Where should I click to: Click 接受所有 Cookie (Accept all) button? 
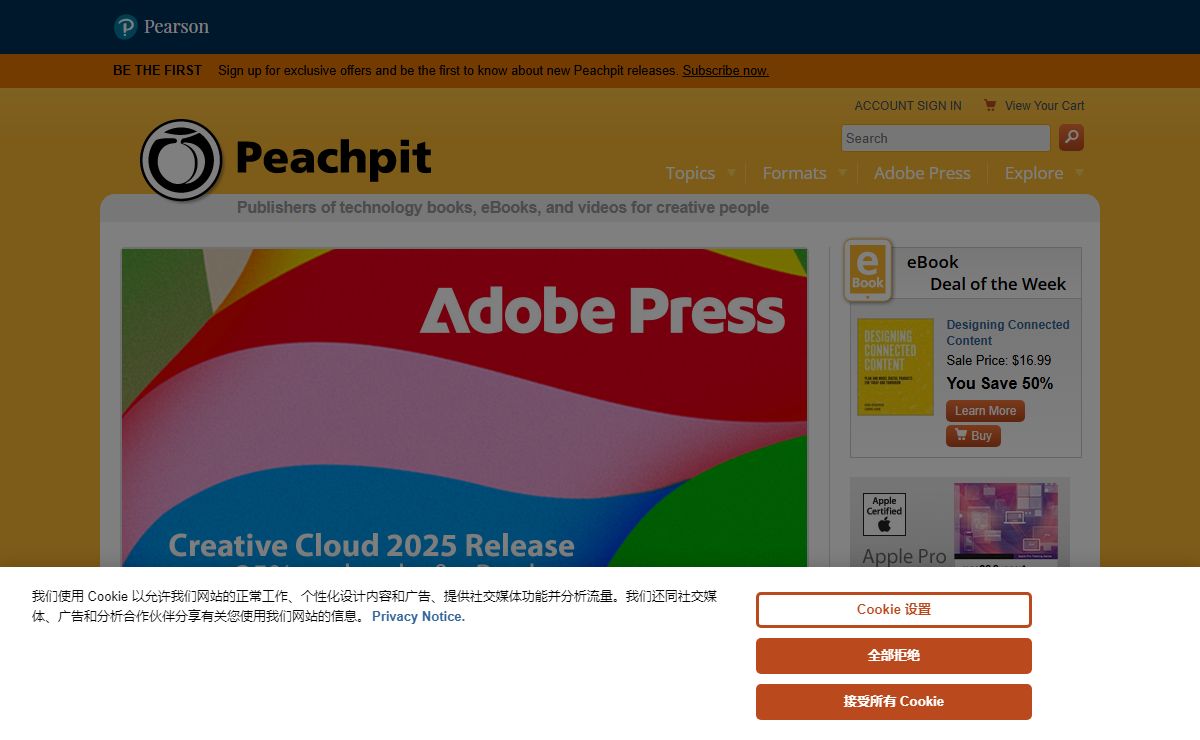click(x=894, y=702)
